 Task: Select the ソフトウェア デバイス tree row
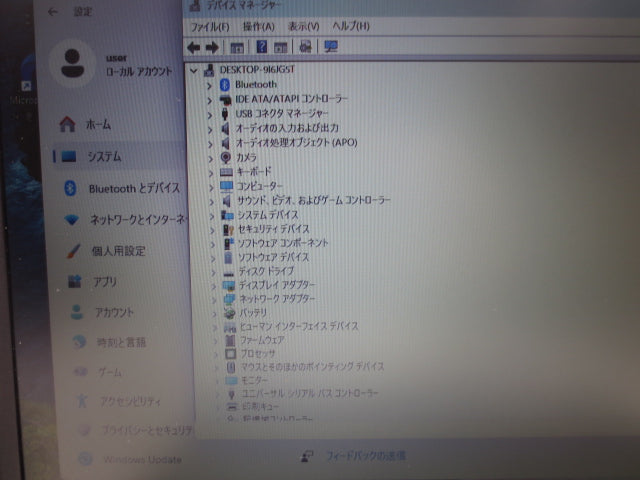click(266, 257)
